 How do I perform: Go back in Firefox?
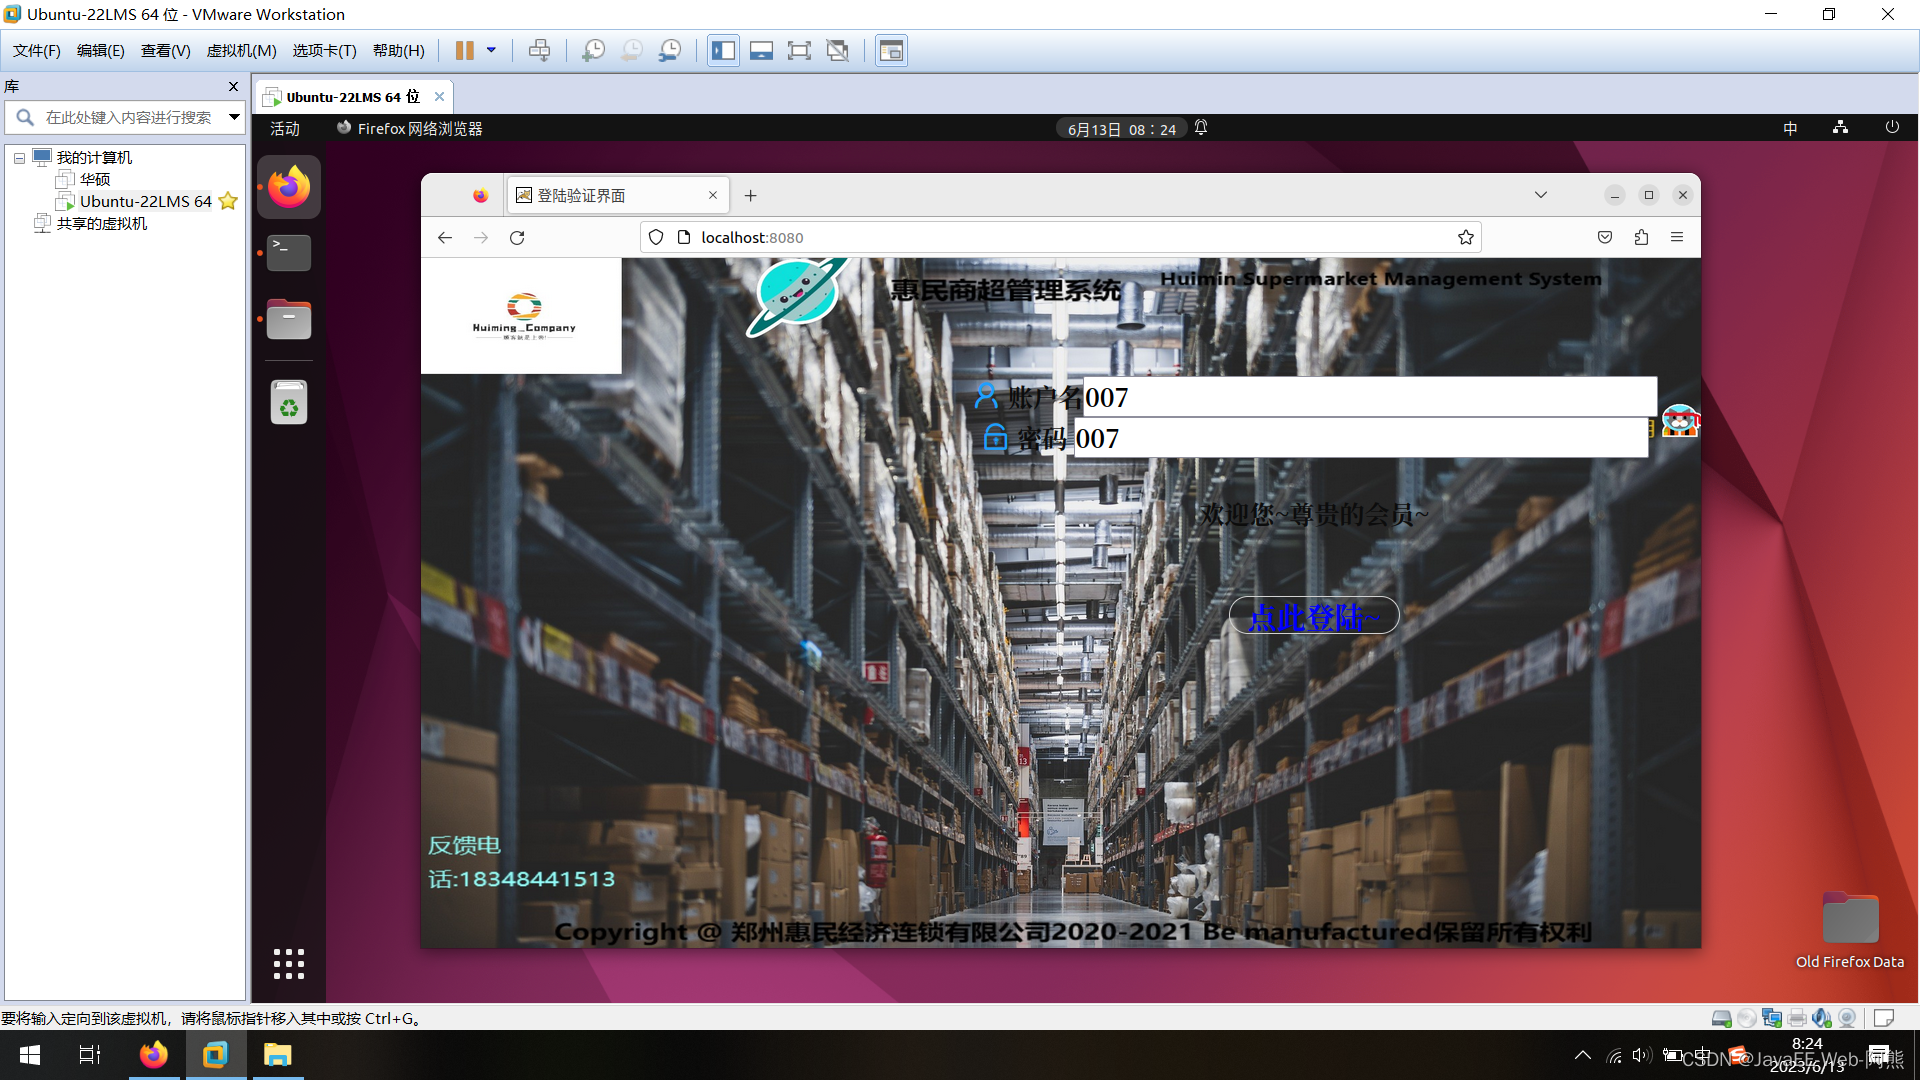click(445, 238)
